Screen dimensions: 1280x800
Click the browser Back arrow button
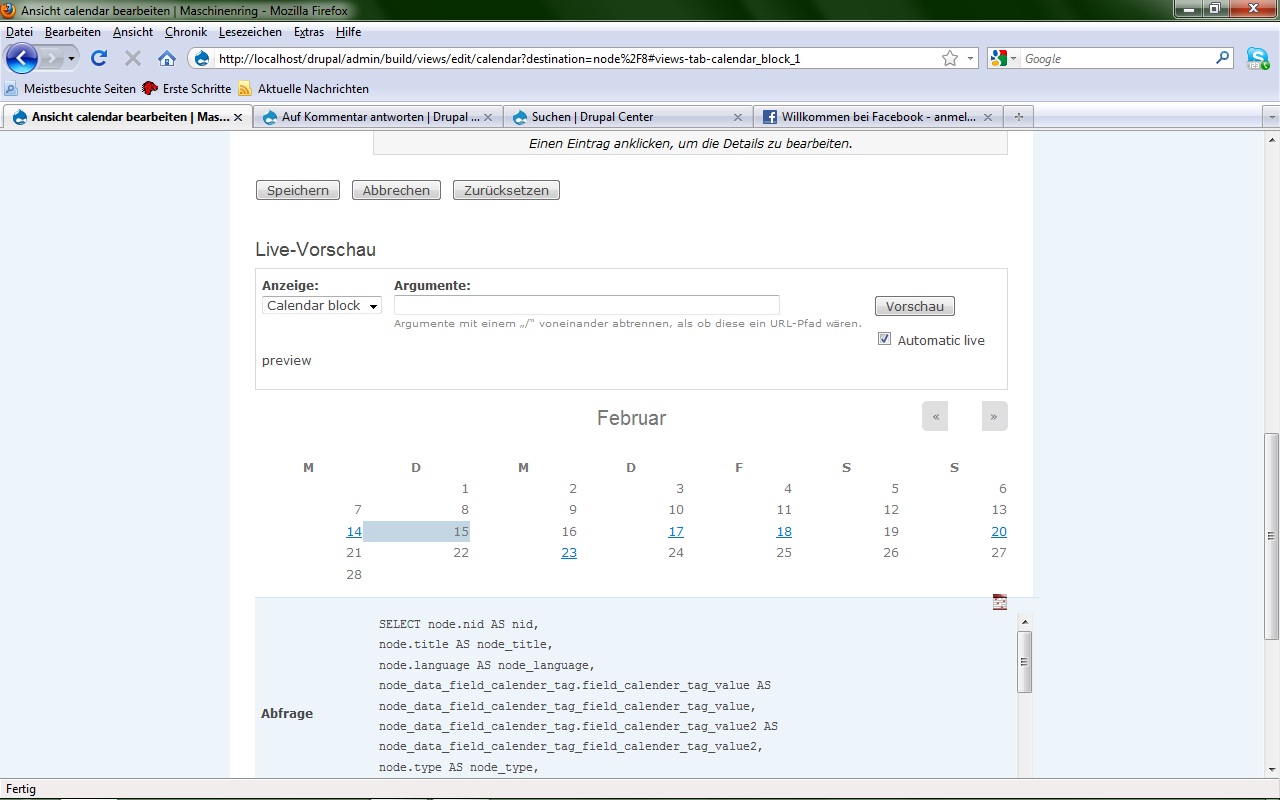[x=22, y=58]
